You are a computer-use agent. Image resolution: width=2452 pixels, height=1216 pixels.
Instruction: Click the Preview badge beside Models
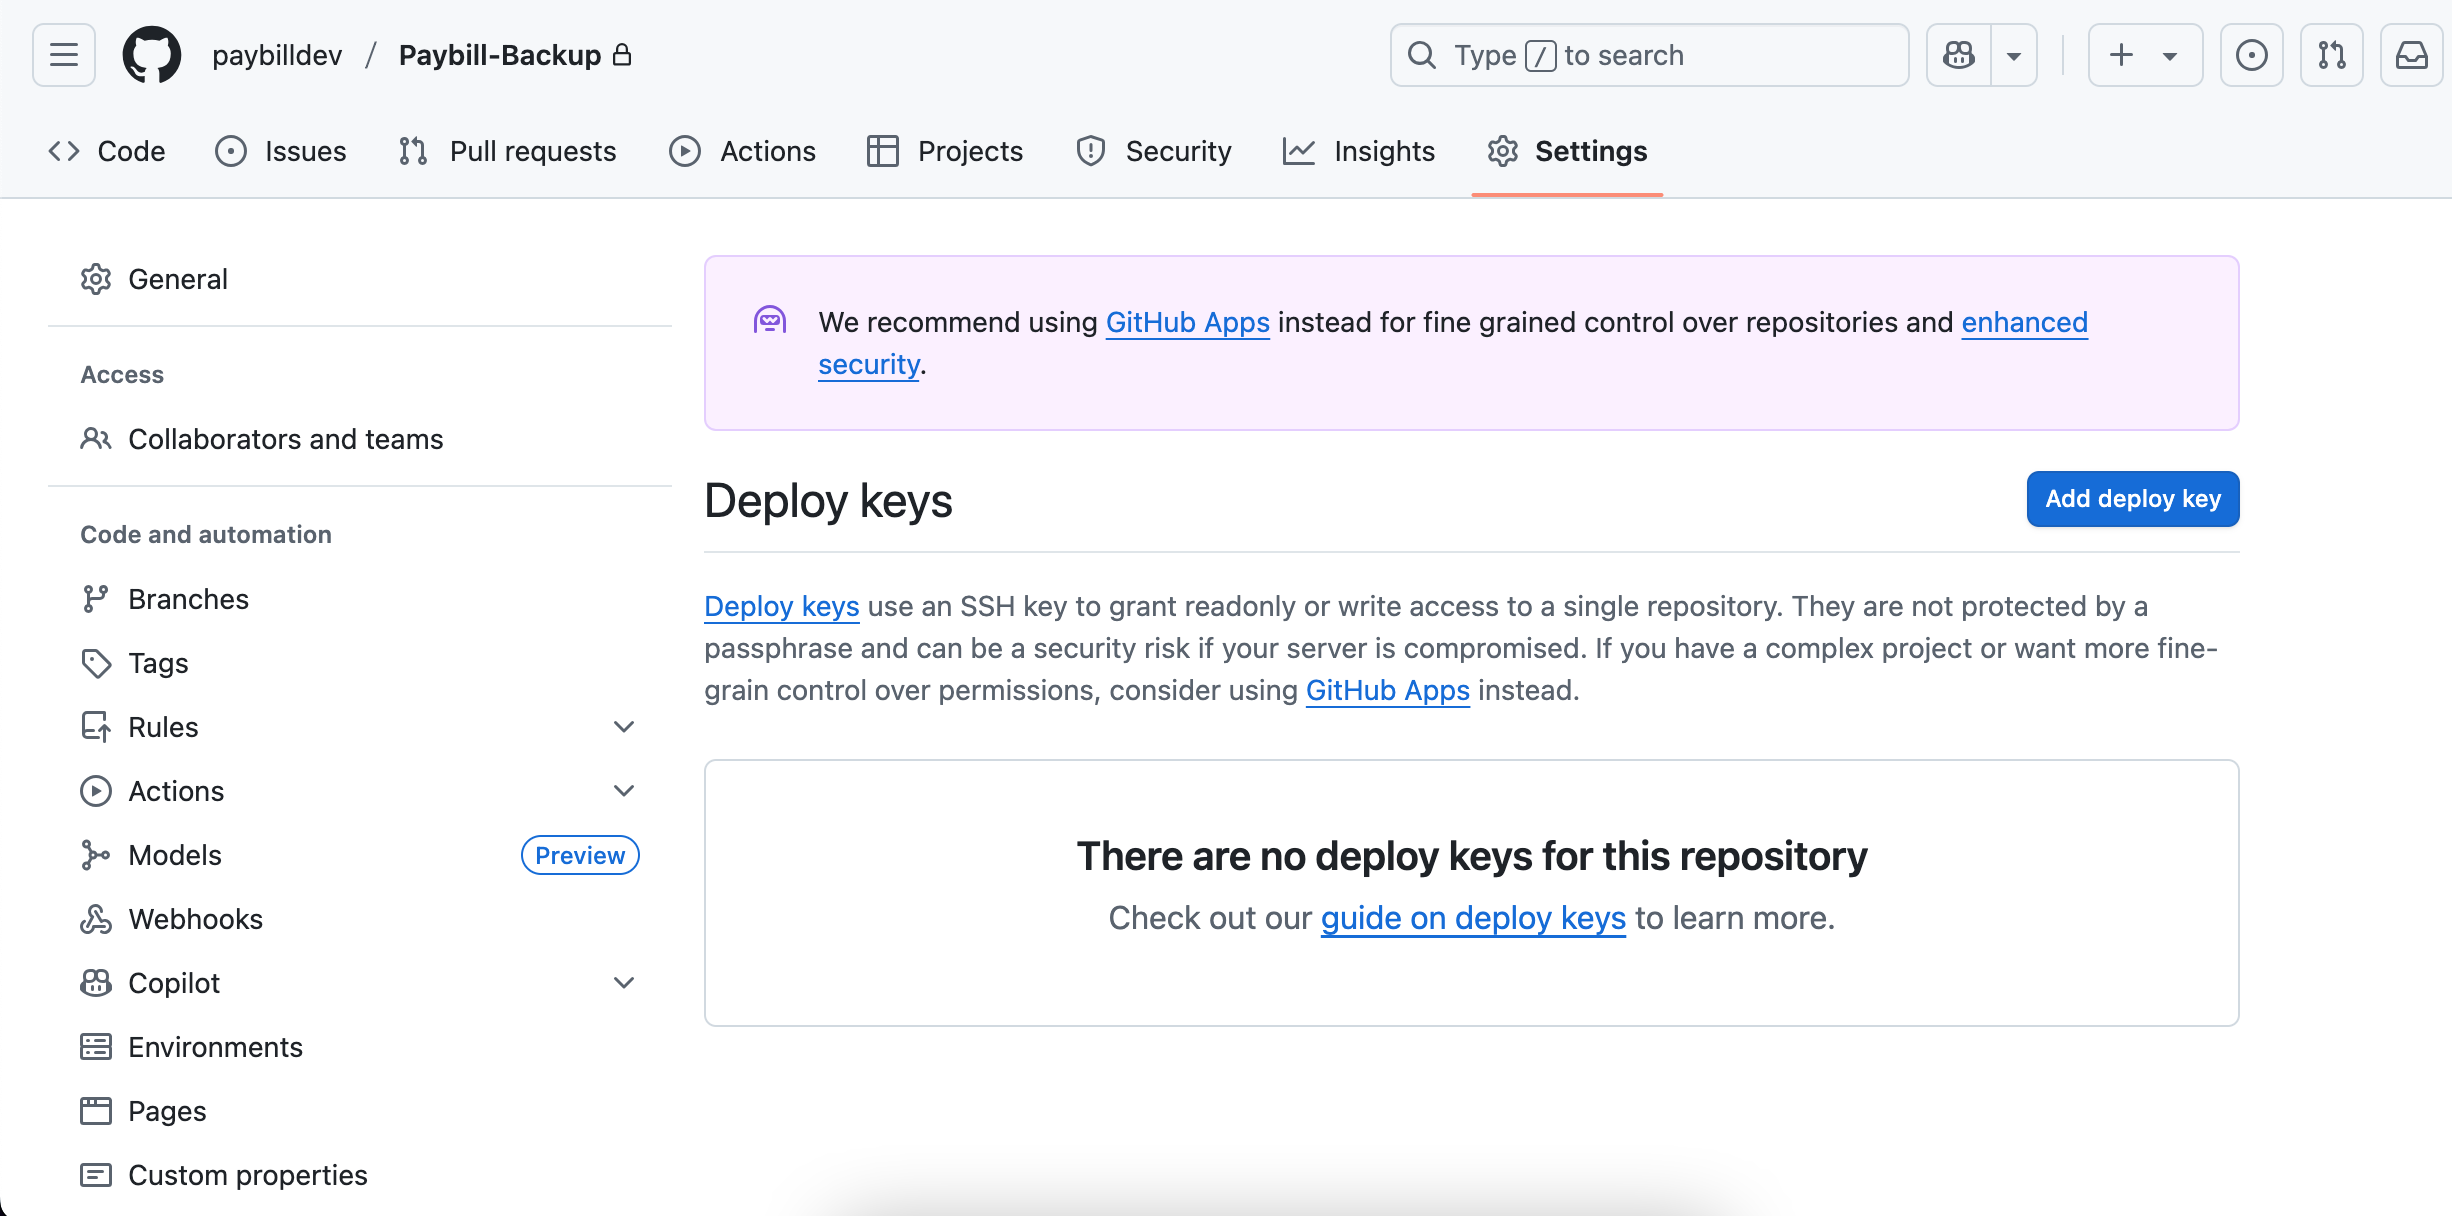(580, 855)
